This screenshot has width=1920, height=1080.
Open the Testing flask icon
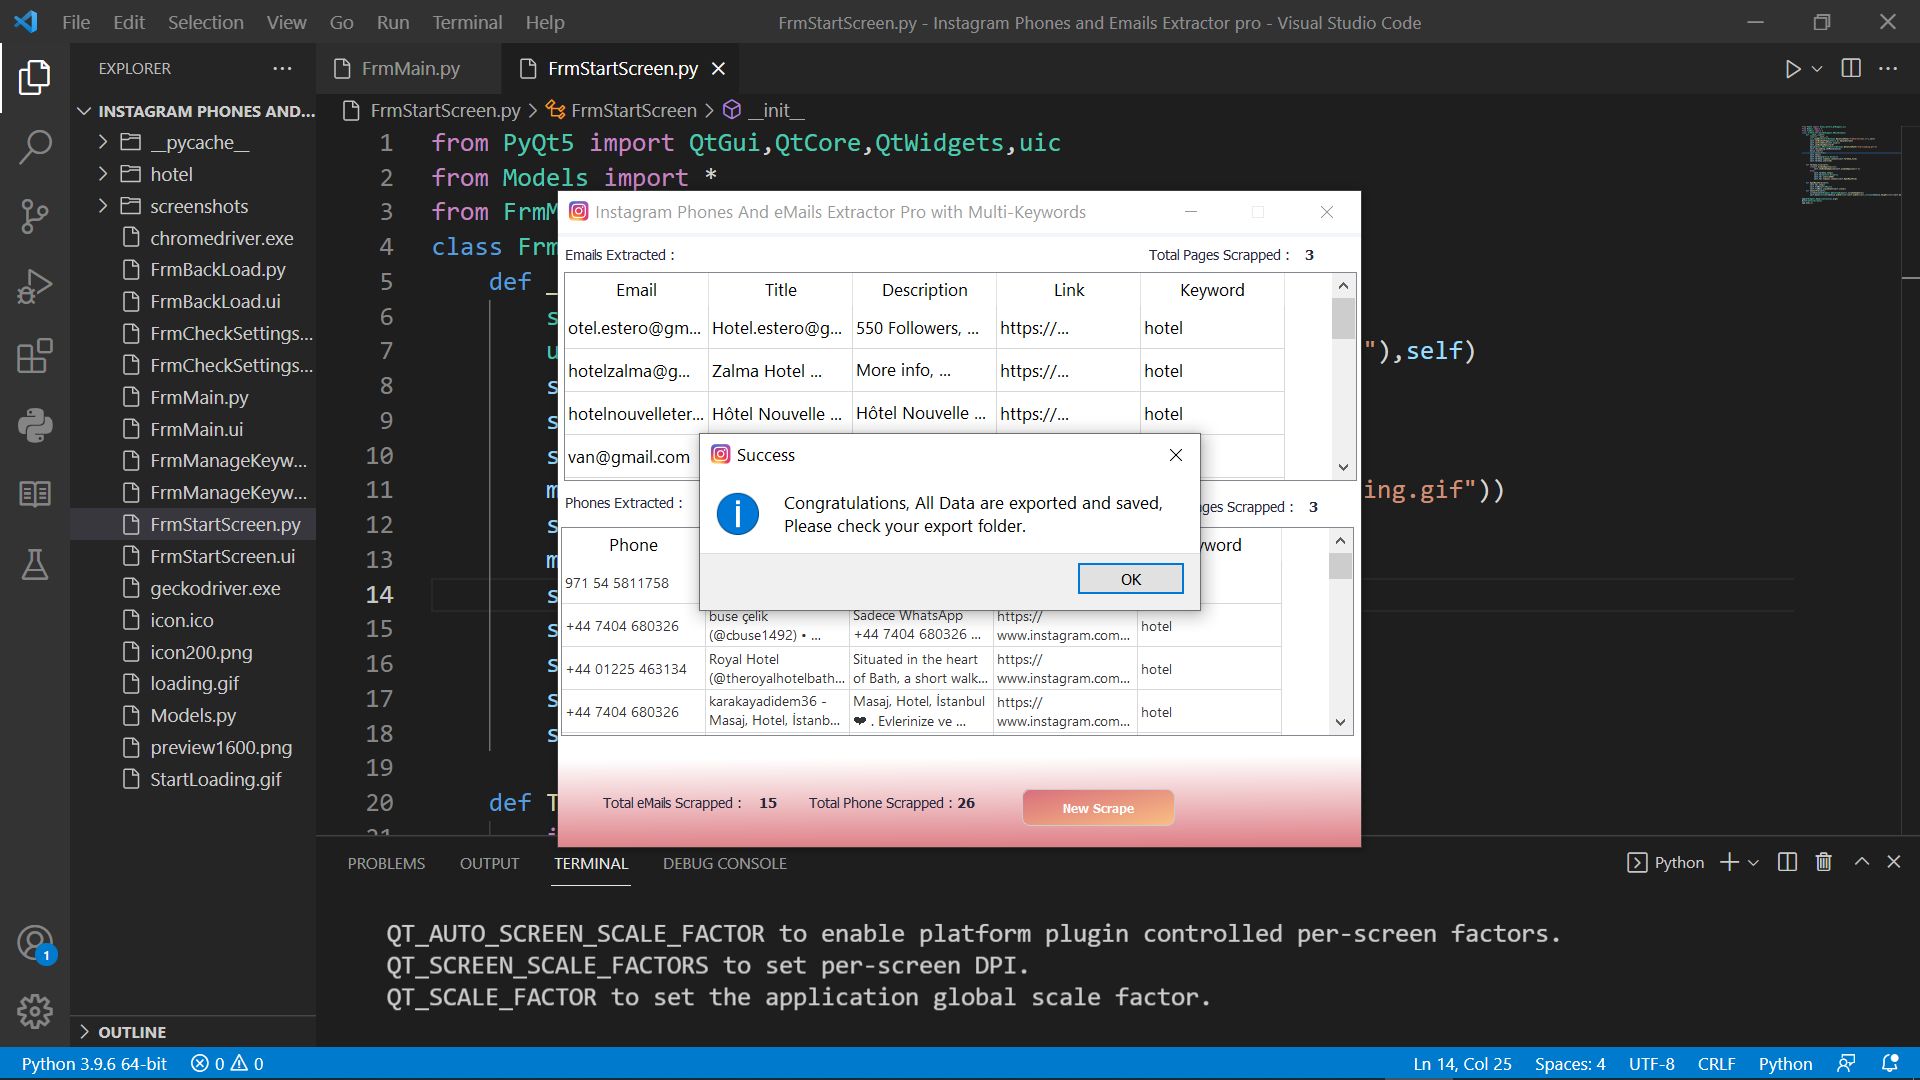point(35,564)
